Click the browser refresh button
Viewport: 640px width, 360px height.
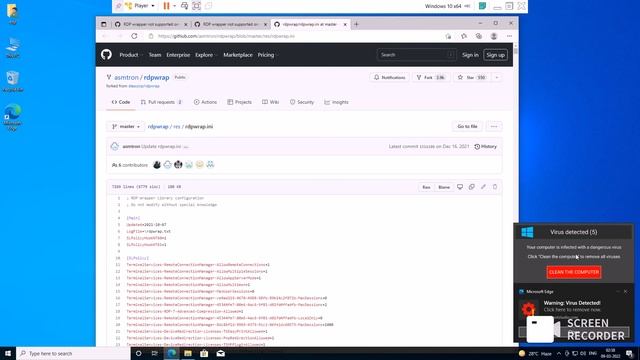point(134,36)
